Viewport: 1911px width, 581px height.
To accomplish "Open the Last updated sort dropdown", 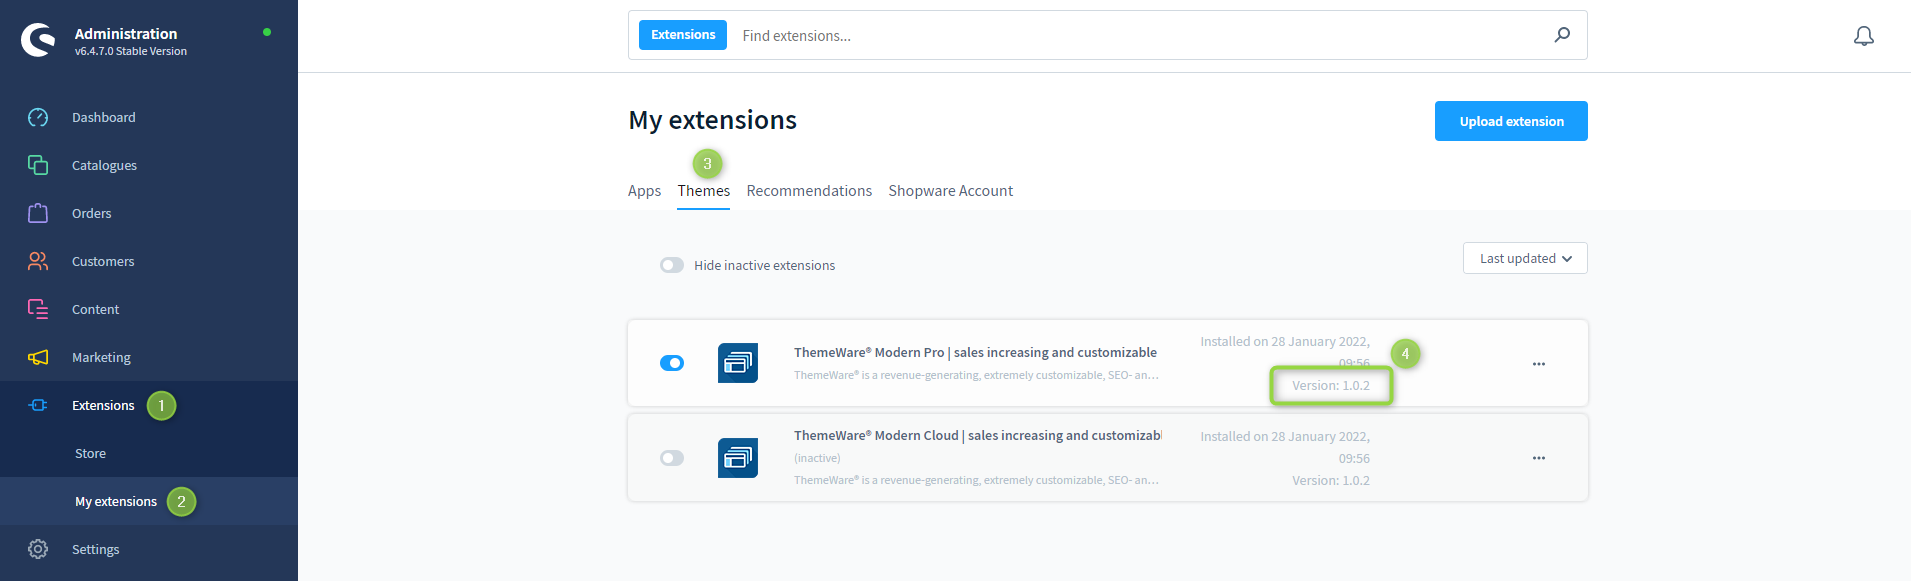I will click(1525, 258).
